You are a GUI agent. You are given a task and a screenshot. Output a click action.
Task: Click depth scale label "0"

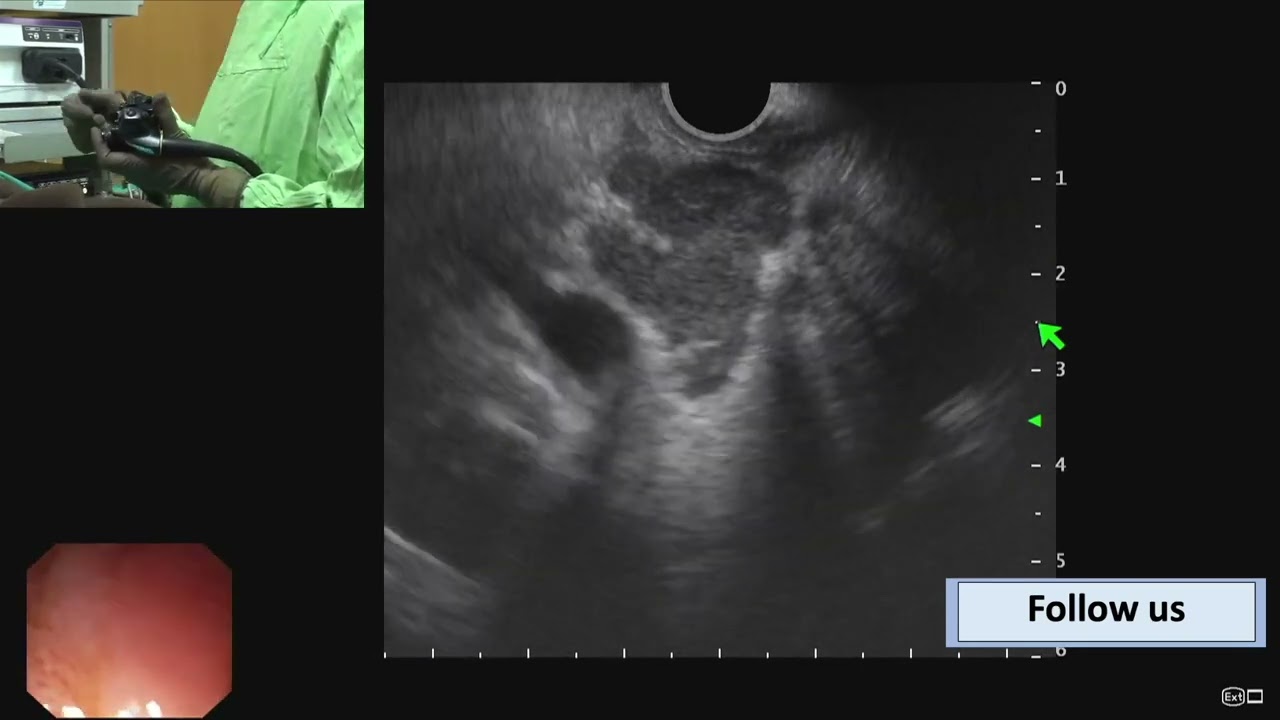coord(1061,88)
